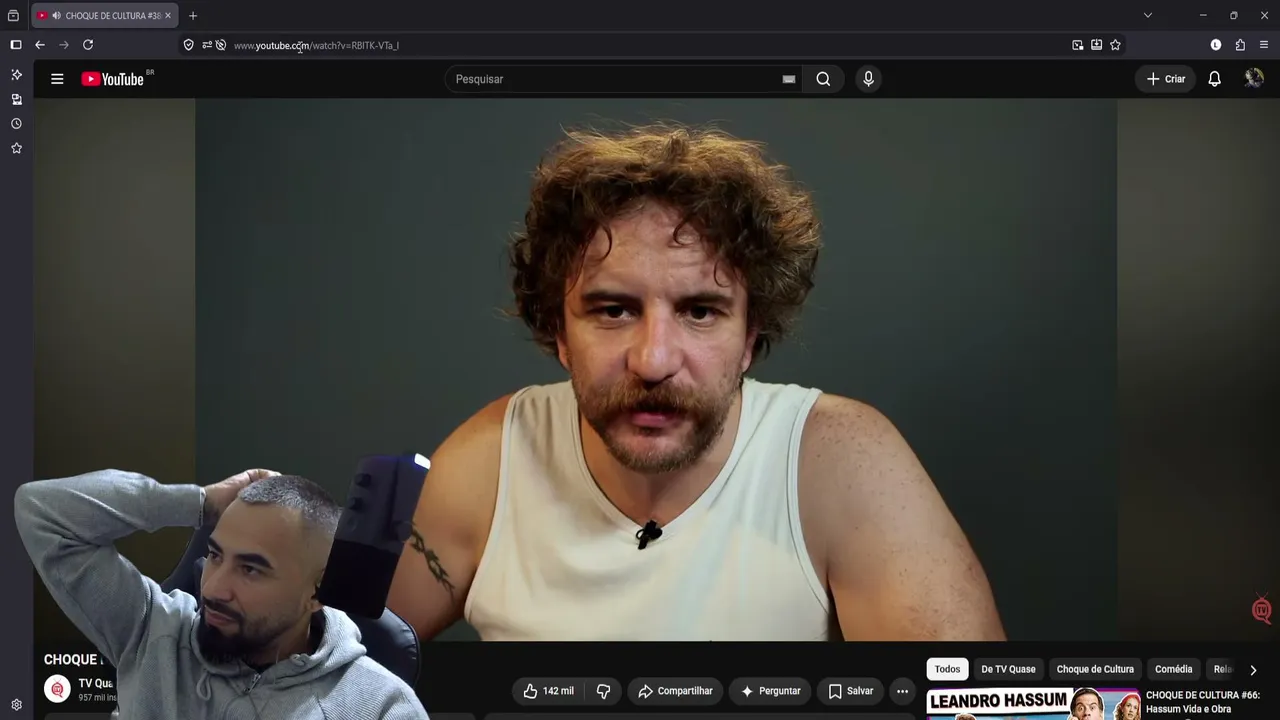Close the CHOQUE DE CULTURA tab

(168, 16)
